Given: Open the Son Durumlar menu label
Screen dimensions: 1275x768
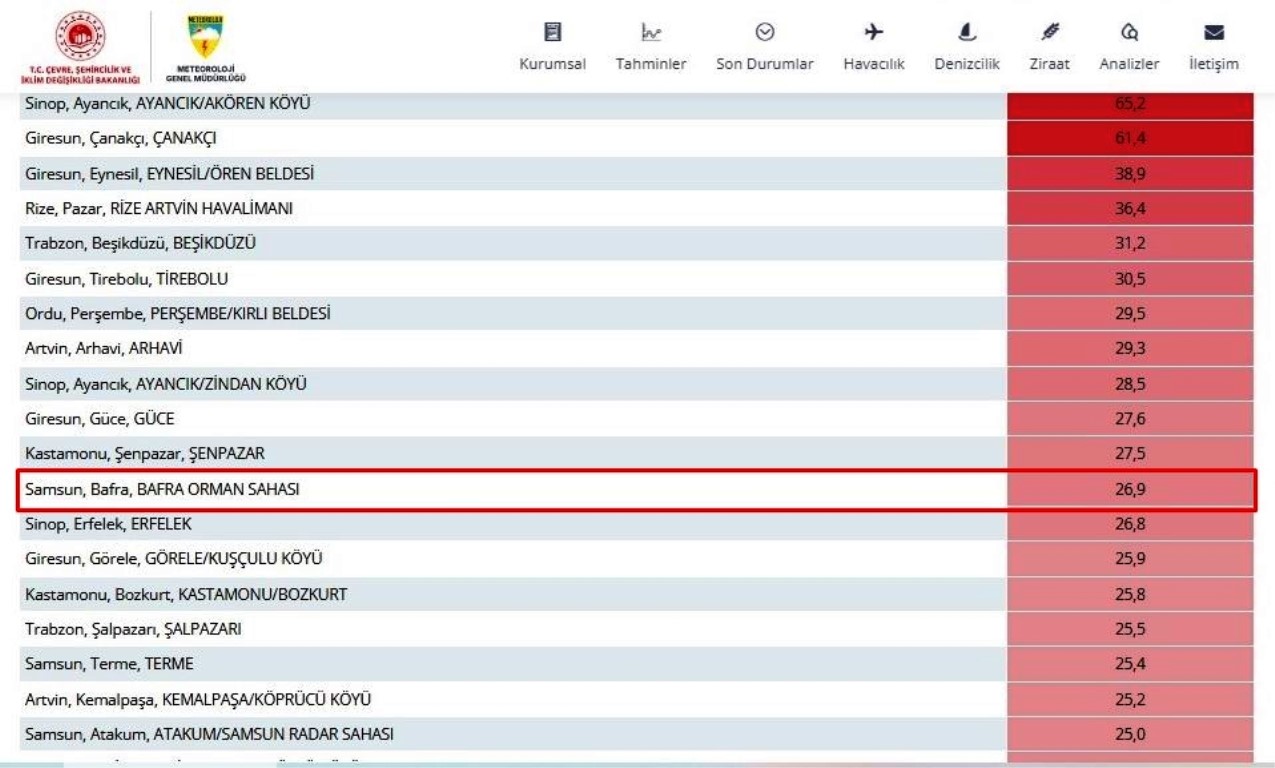Looking at the screenshot, I should [765, 64].
